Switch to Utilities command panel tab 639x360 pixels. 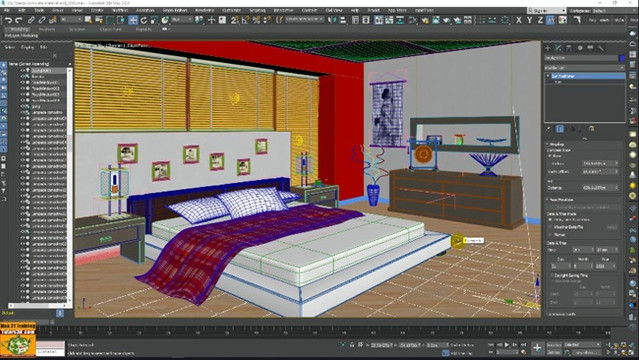point(601,48)
